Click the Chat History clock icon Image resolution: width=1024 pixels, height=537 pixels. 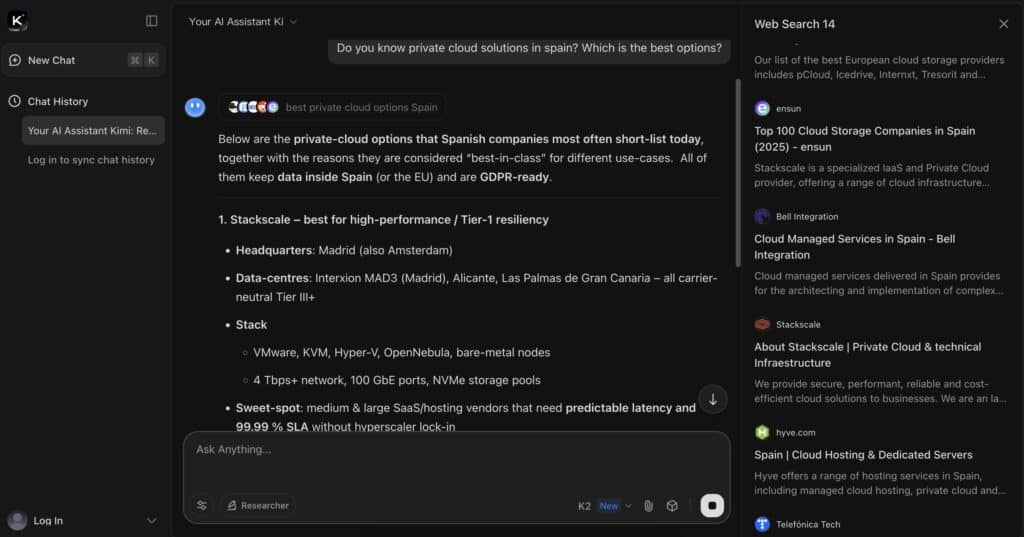point(15,101)
